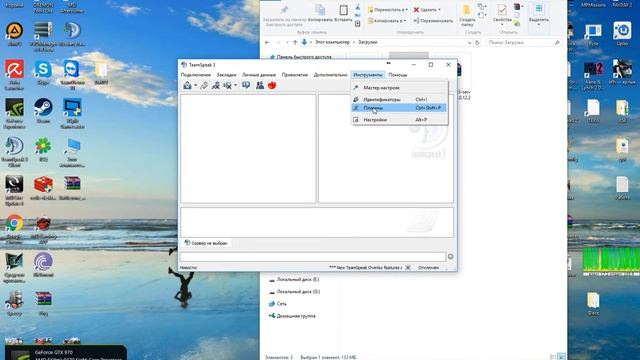Click the Explorer Up folder arrow
The image size is (640, 360).
click(295, 42)
